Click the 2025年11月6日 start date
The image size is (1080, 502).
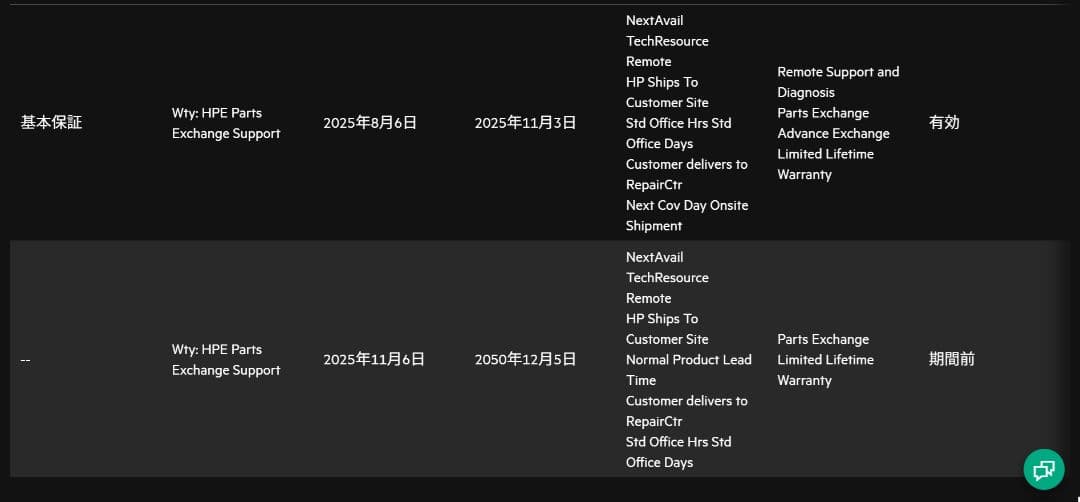point(374,360)
